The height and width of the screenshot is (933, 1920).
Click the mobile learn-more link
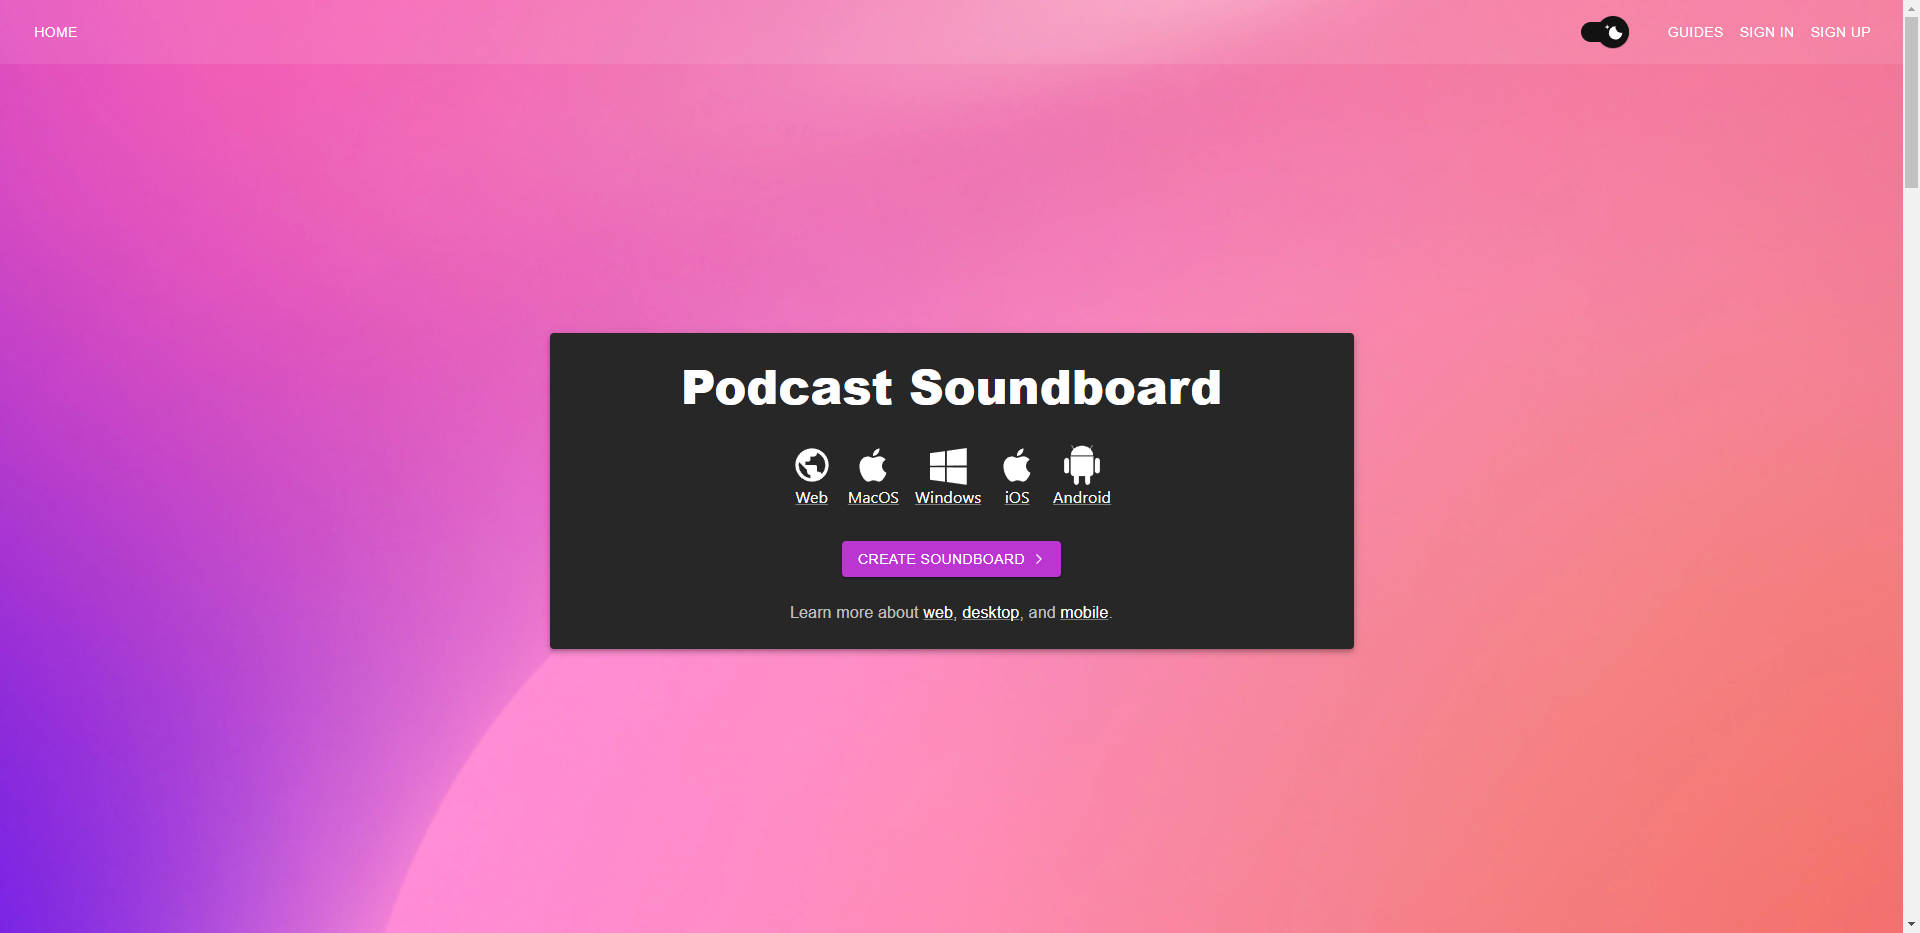pos(1083,612)
